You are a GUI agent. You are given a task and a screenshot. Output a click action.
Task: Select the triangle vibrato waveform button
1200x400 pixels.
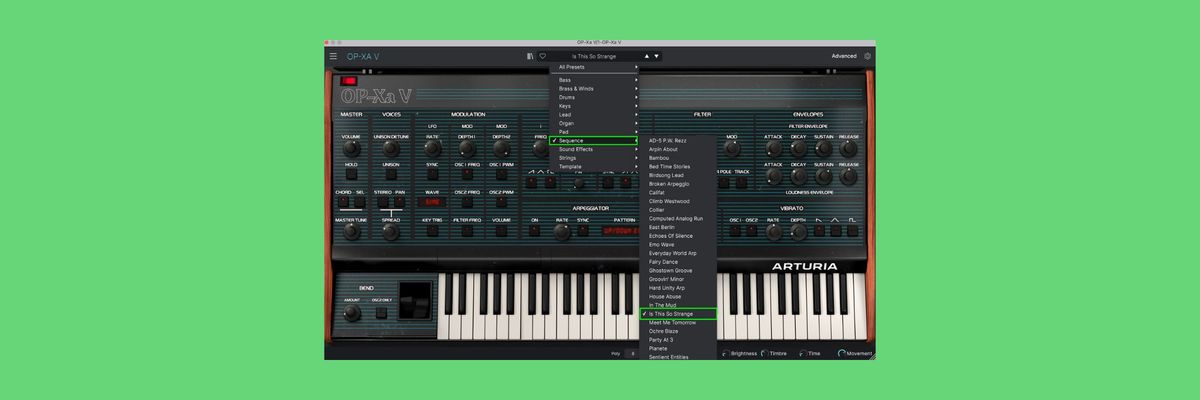click(x=836, y=230)
